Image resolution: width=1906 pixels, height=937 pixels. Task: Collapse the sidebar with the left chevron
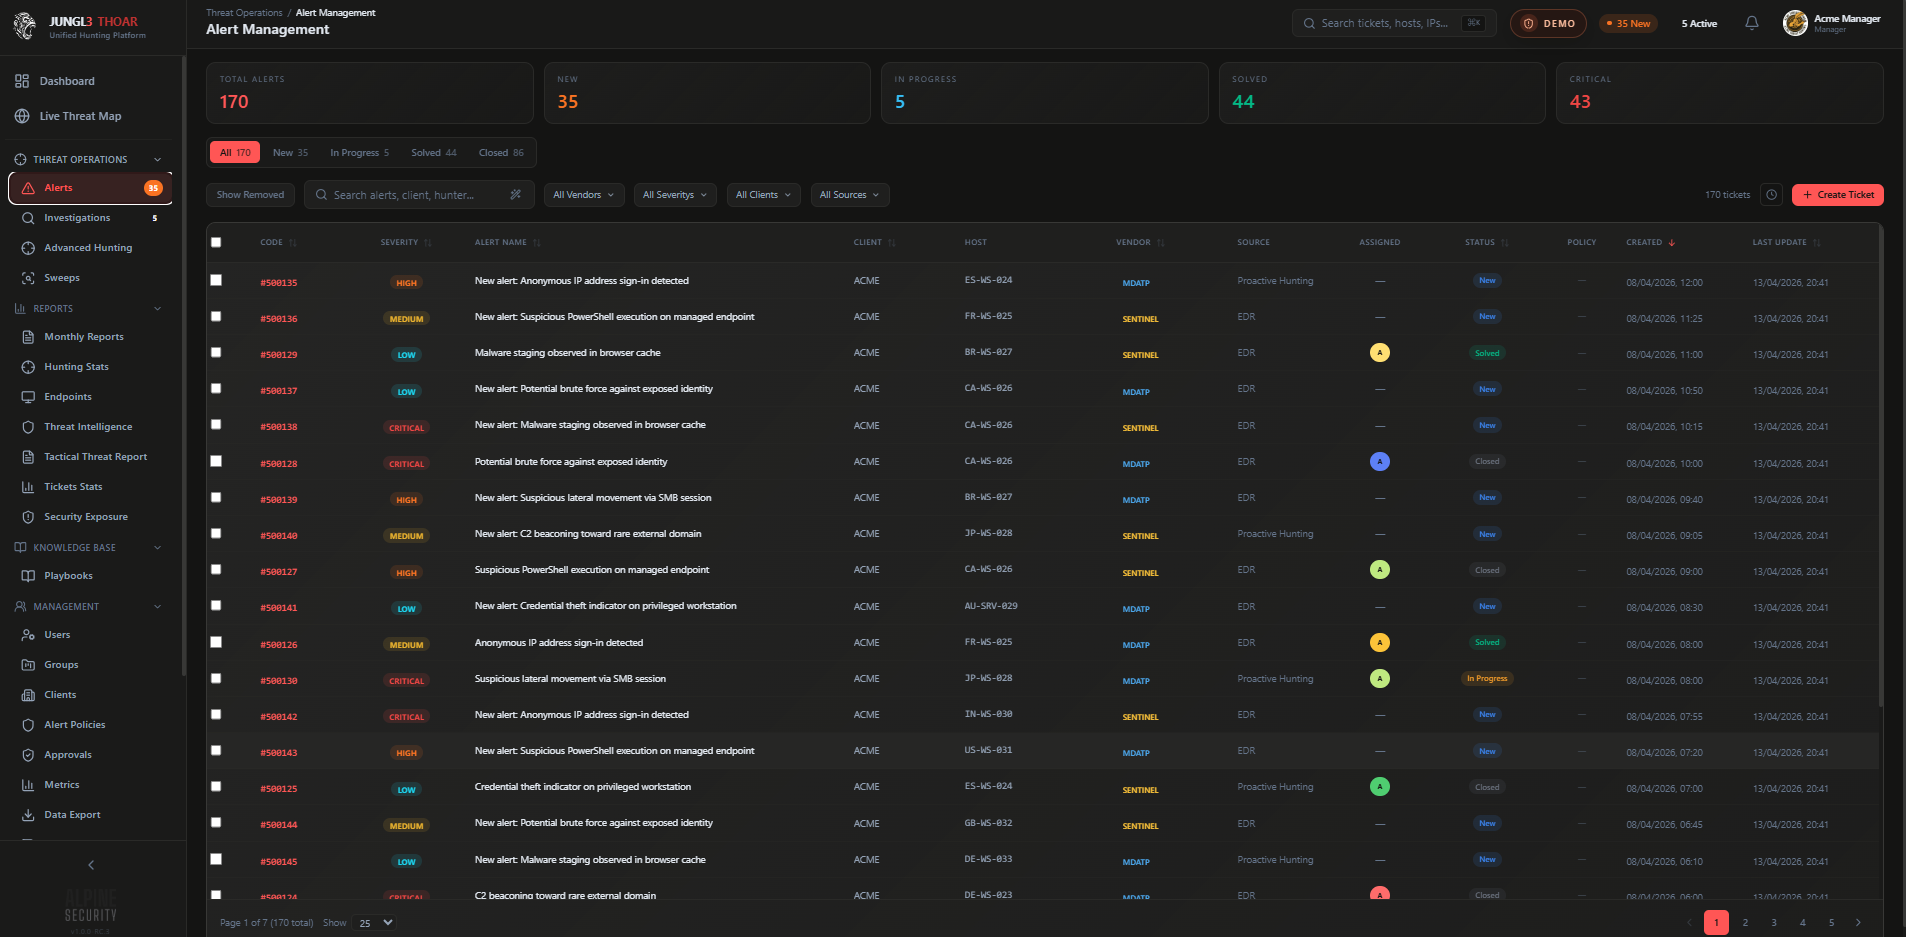click(x=91, y=865)
